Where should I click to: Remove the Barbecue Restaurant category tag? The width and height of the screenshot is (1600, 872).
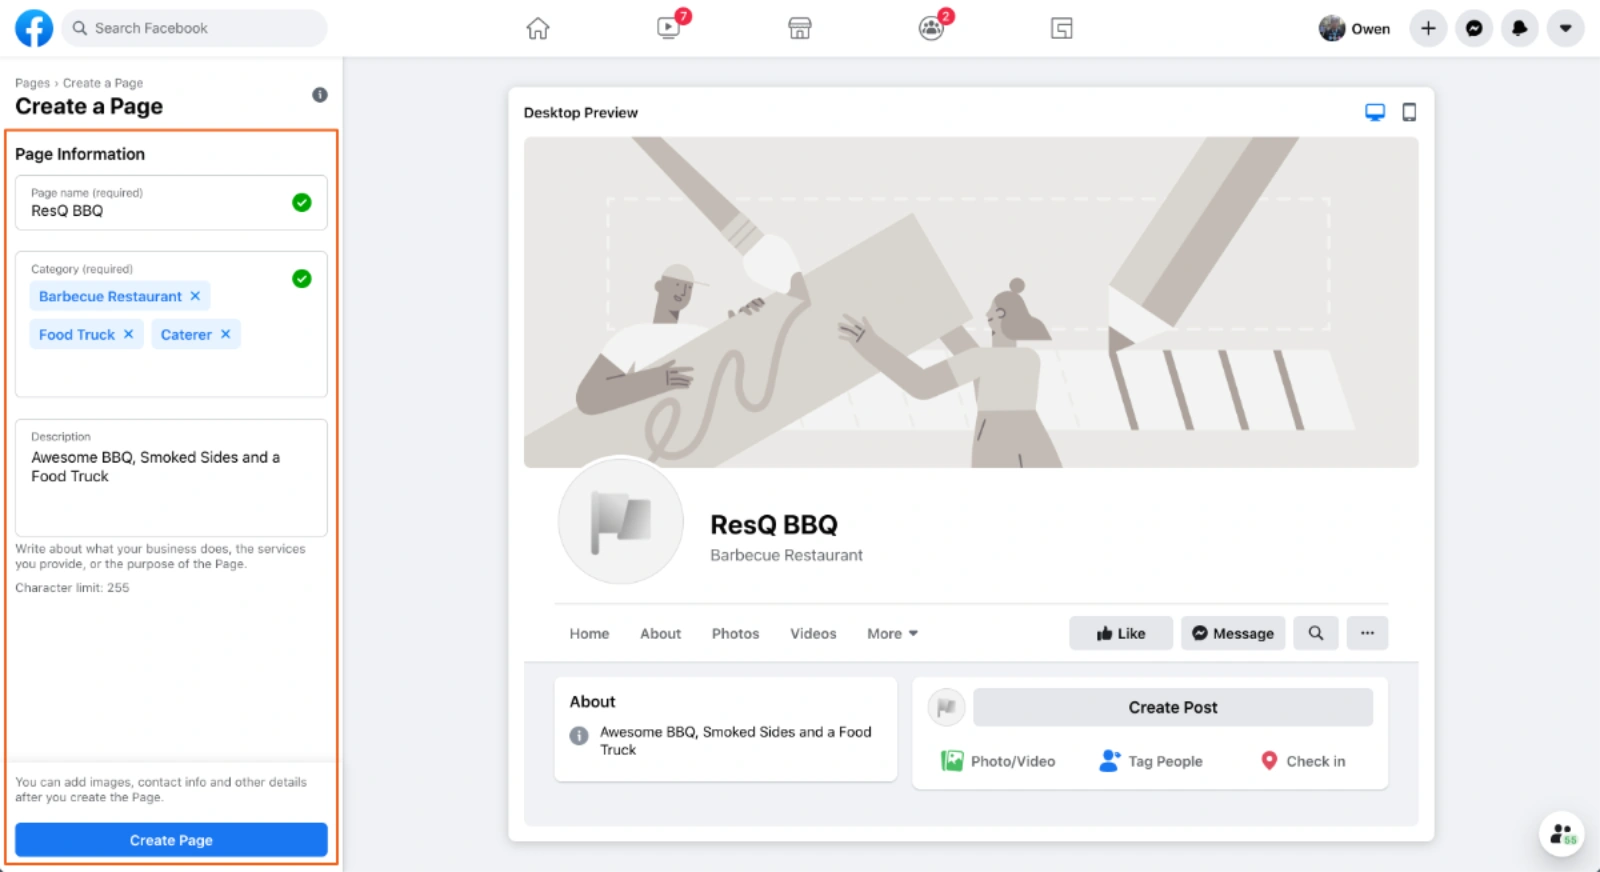(x=195, y=296)
